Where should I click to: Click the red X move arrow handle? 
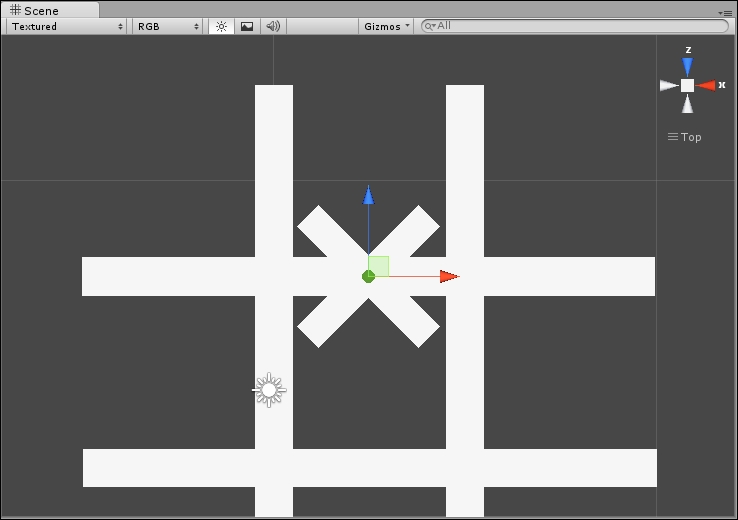point(449,277)
